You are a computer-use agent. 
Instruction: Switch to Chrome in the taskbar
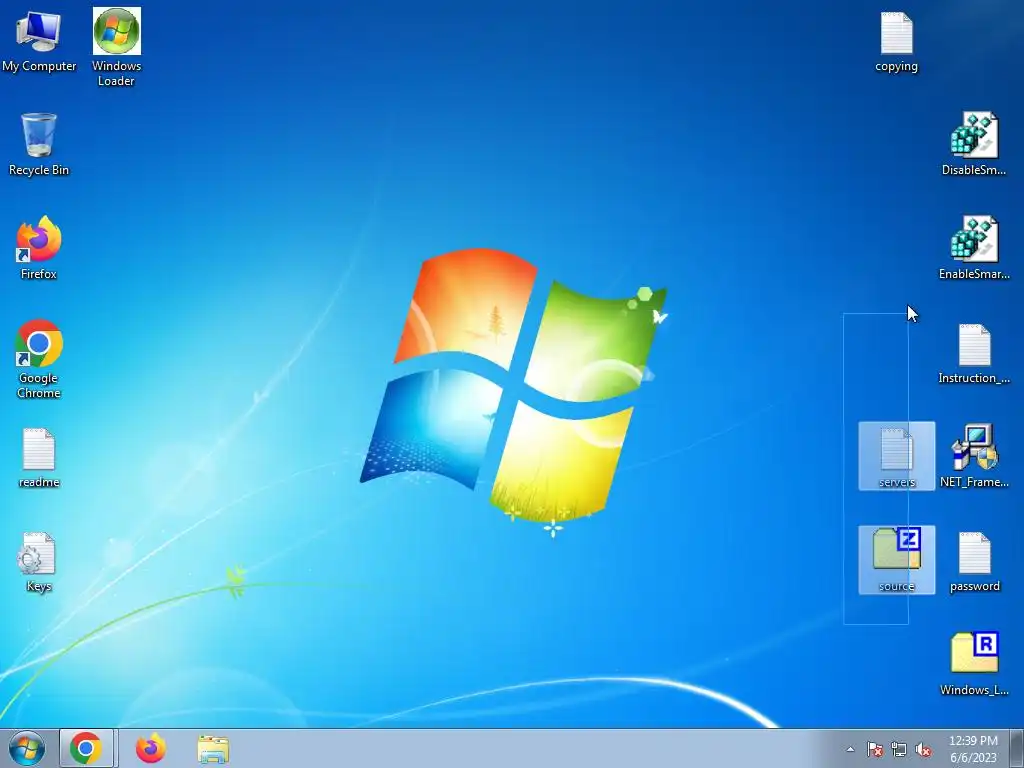pos(87,748)
